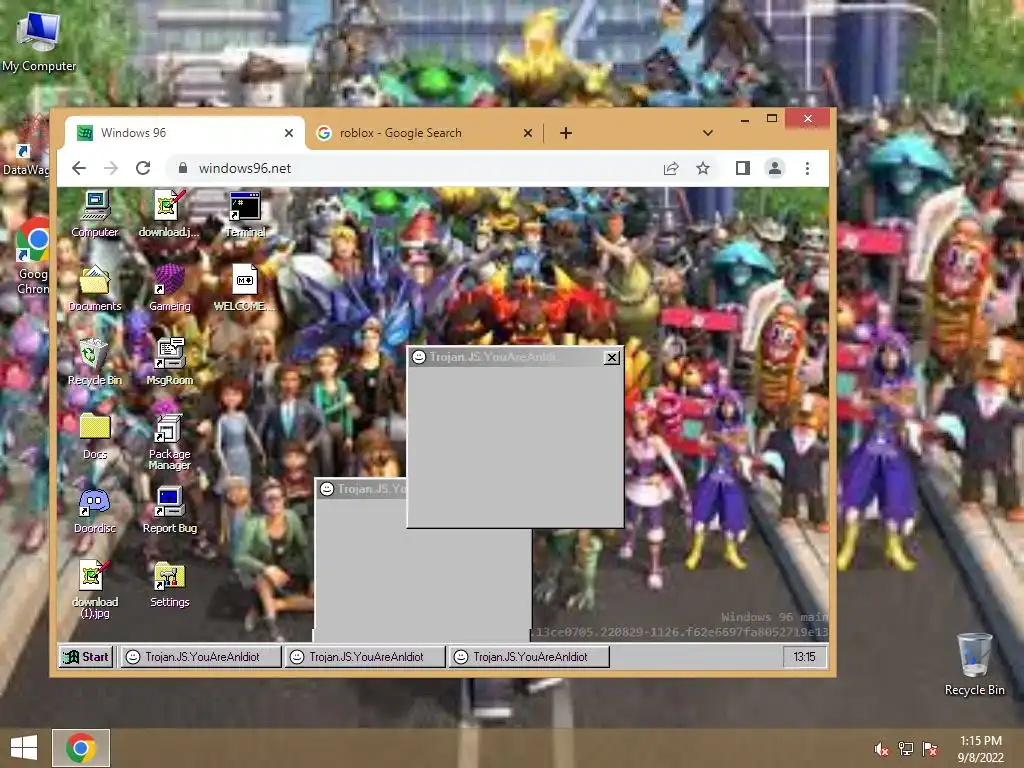
Task: Click the host clock showing 1:15 PM
Action: click(981, 749)
